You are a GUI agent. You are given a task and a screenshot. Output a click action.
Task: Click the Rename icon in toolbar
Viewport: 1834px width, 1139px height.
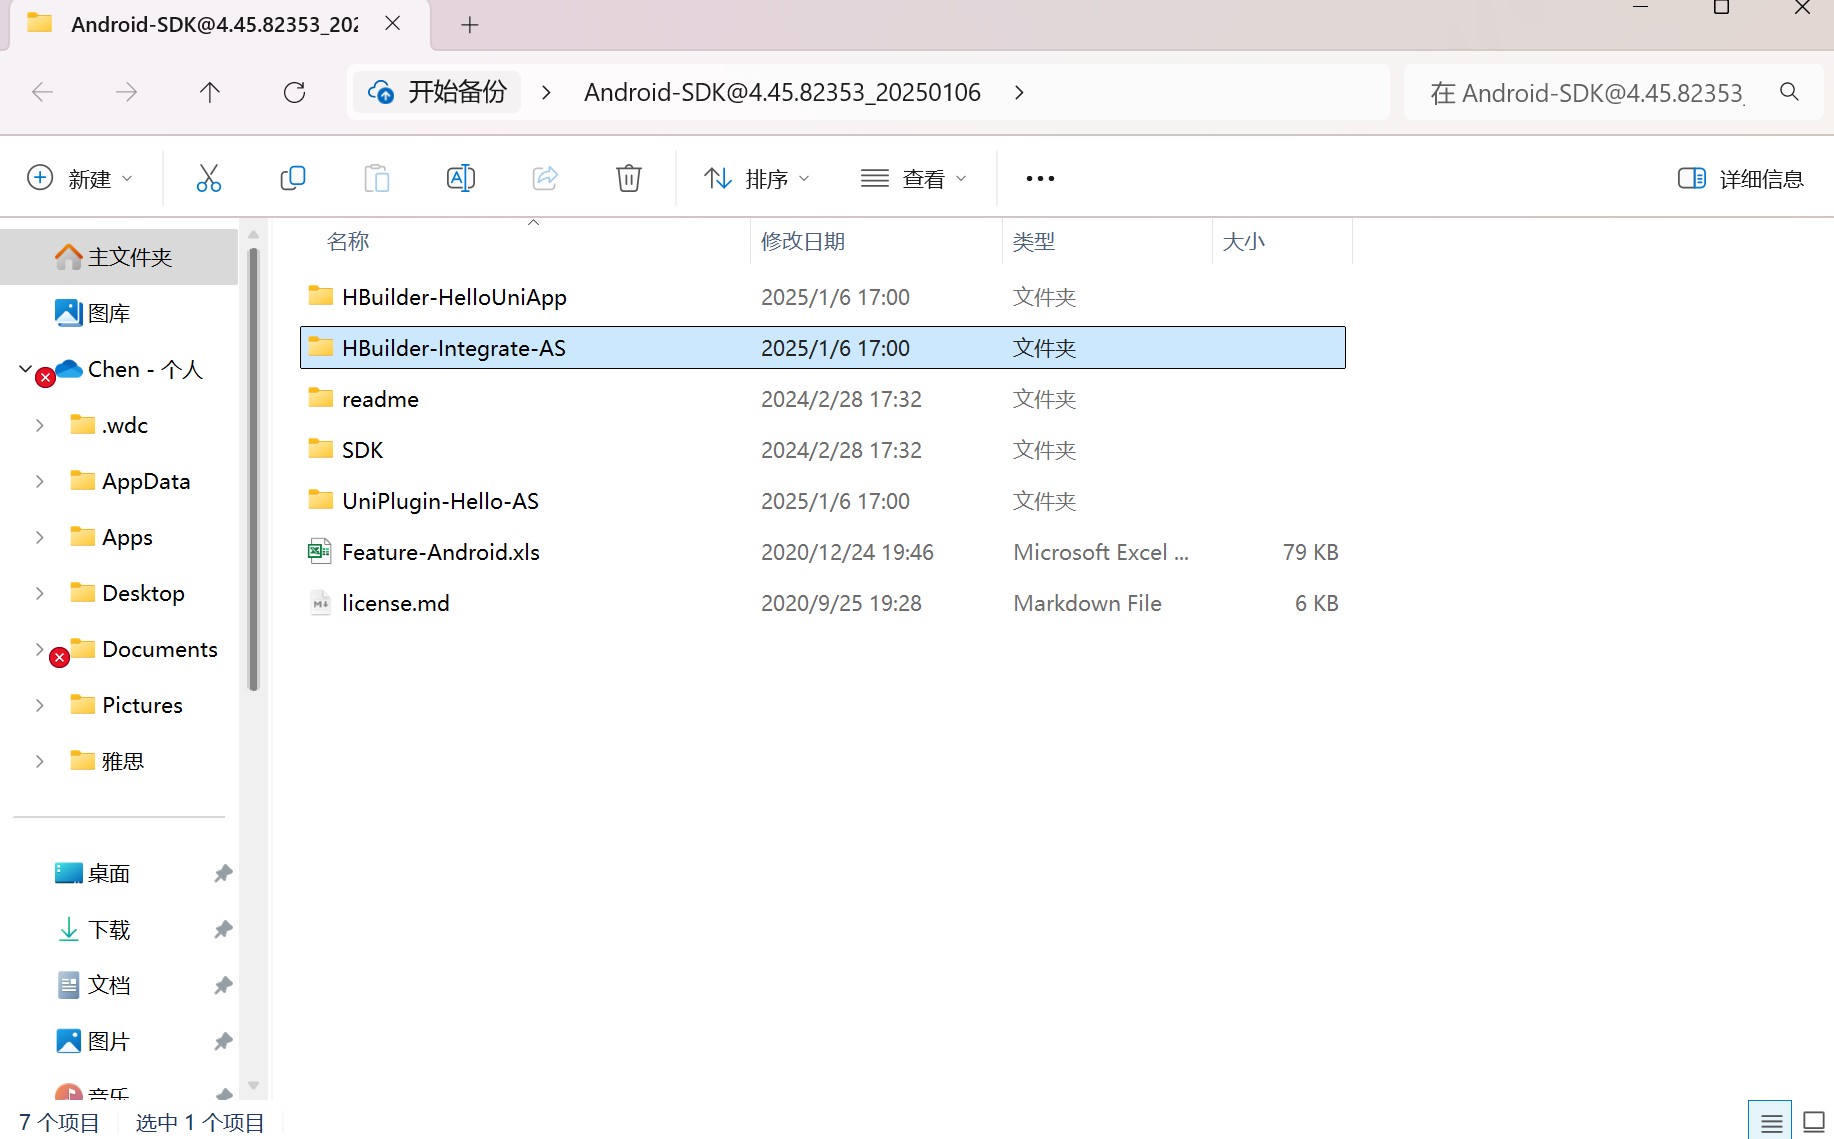click(x=460, y=178)
